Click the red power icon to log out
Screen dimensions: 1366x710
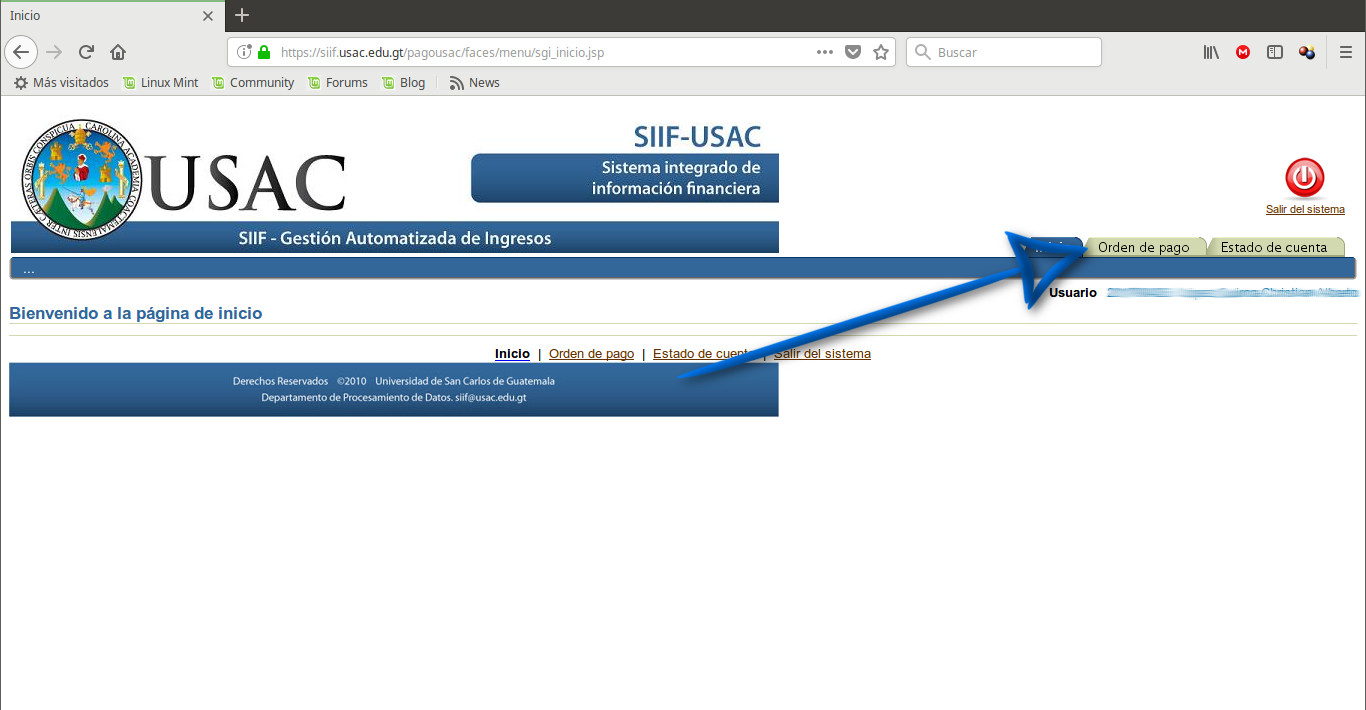click(x=1304, y=179)
